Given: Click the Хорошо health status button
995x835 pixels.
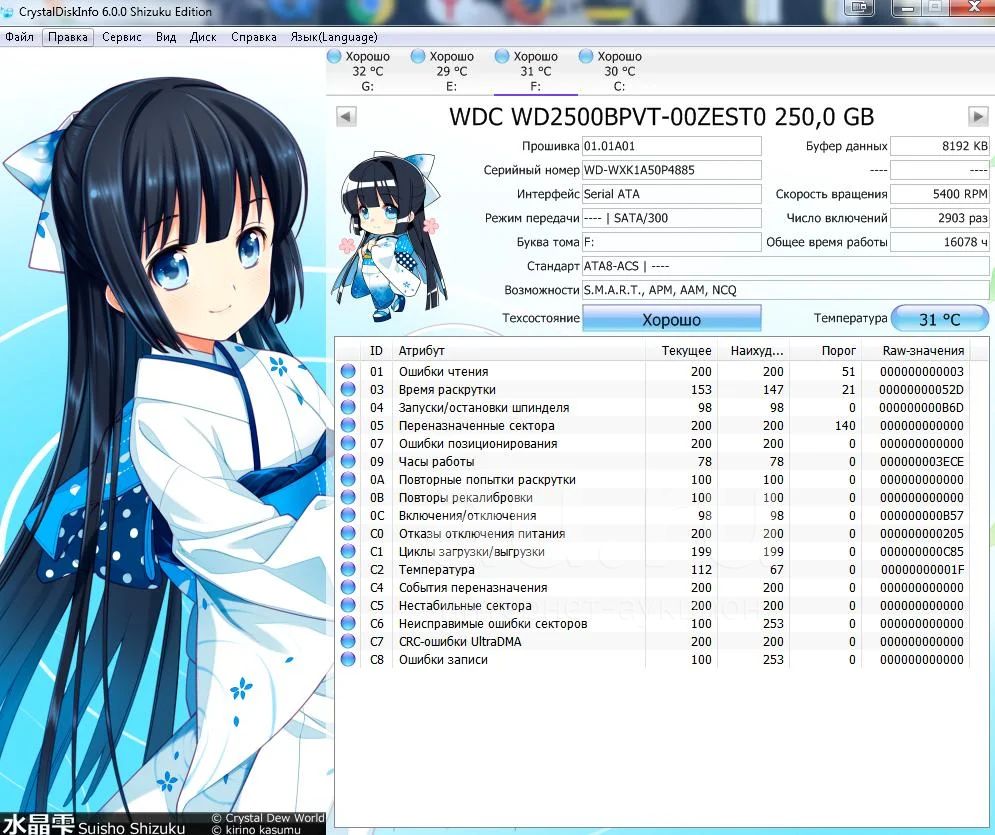Looking at the screenshot, I should (x=671, y=319).
